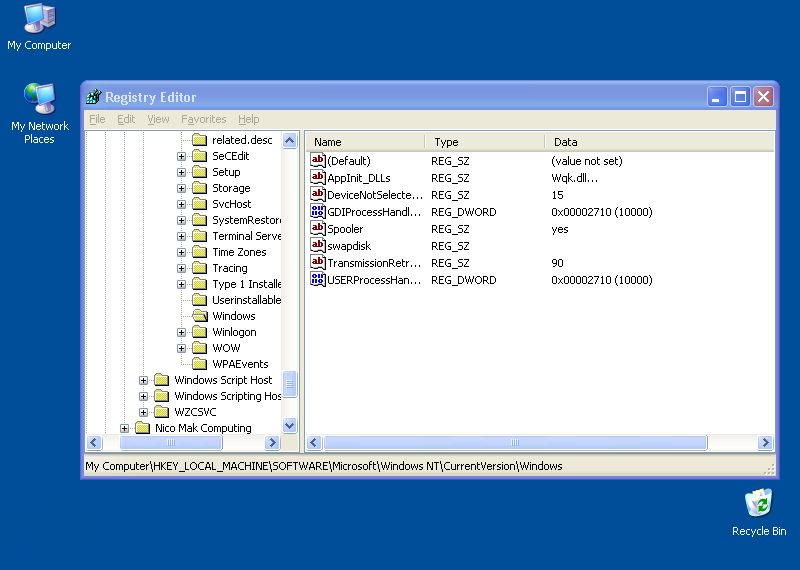
Task: Click the WPAEvents folder icon
Action: click(x=199, y=364)
